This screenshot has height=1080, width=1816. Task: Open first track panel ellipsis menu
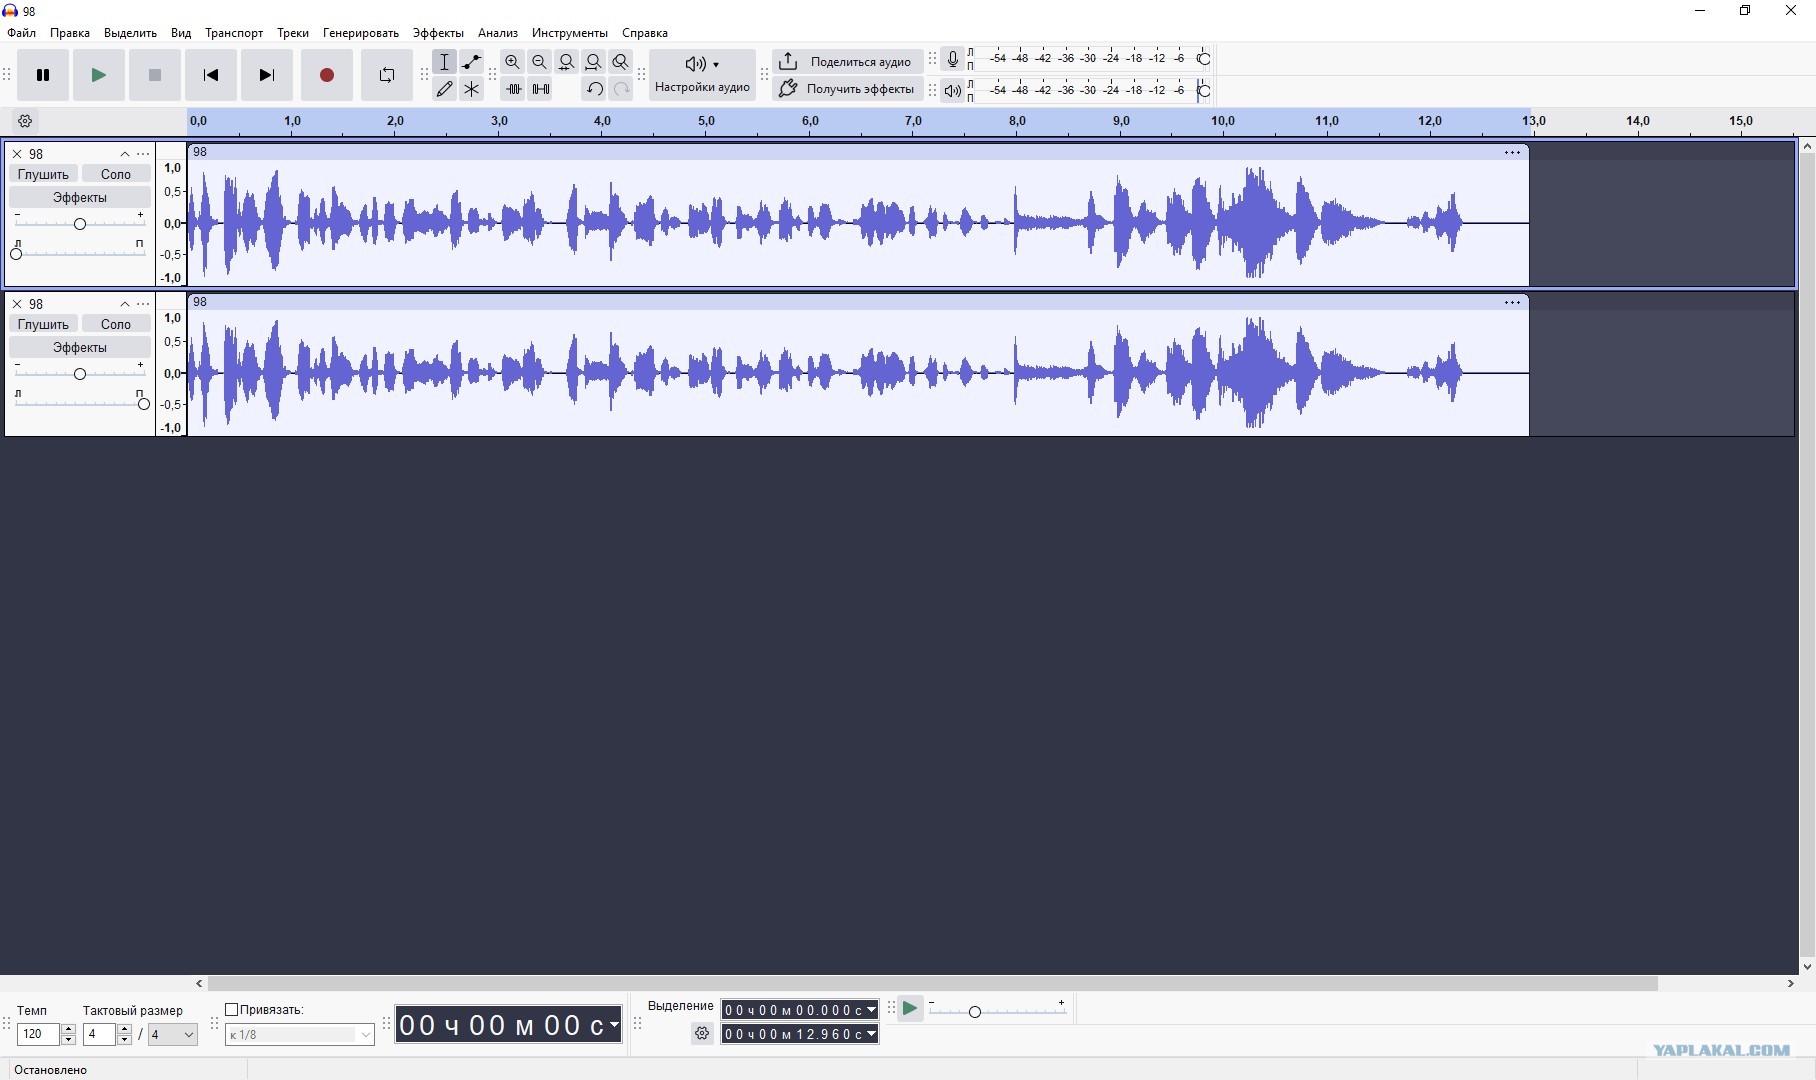[143, 154]
